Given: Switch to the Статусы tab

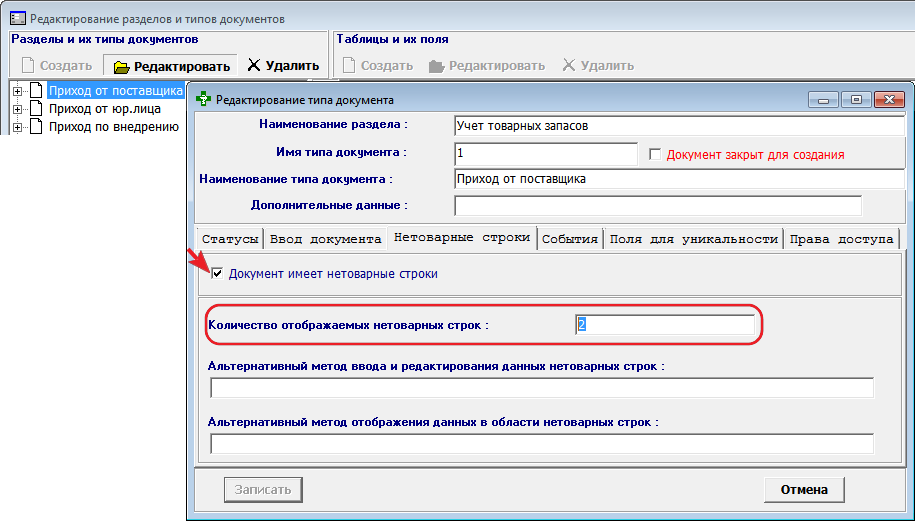Looking at the screenshot, I should (230, 239).
